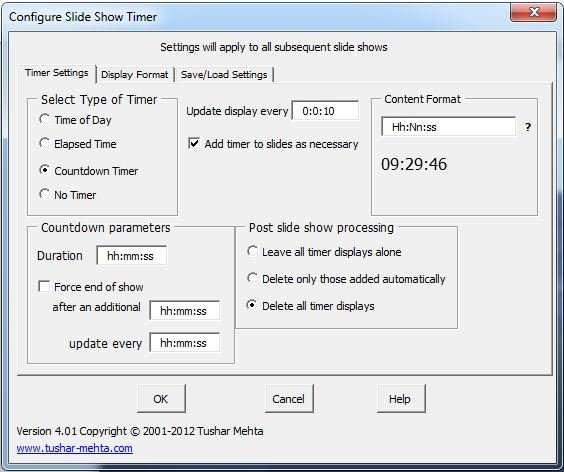Click the Timer Settings tab
564x472 pixels.
tap(57, 73)
